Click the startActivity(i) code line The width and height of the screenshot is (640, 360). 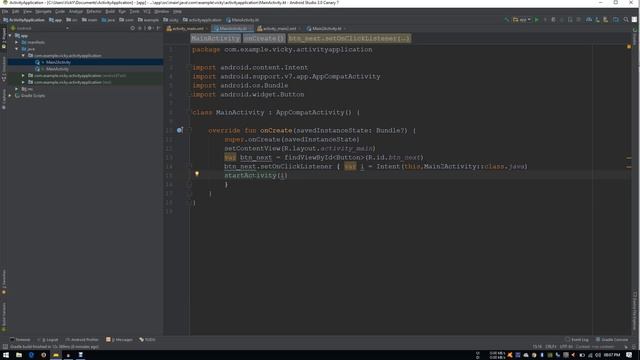[256, 176]
